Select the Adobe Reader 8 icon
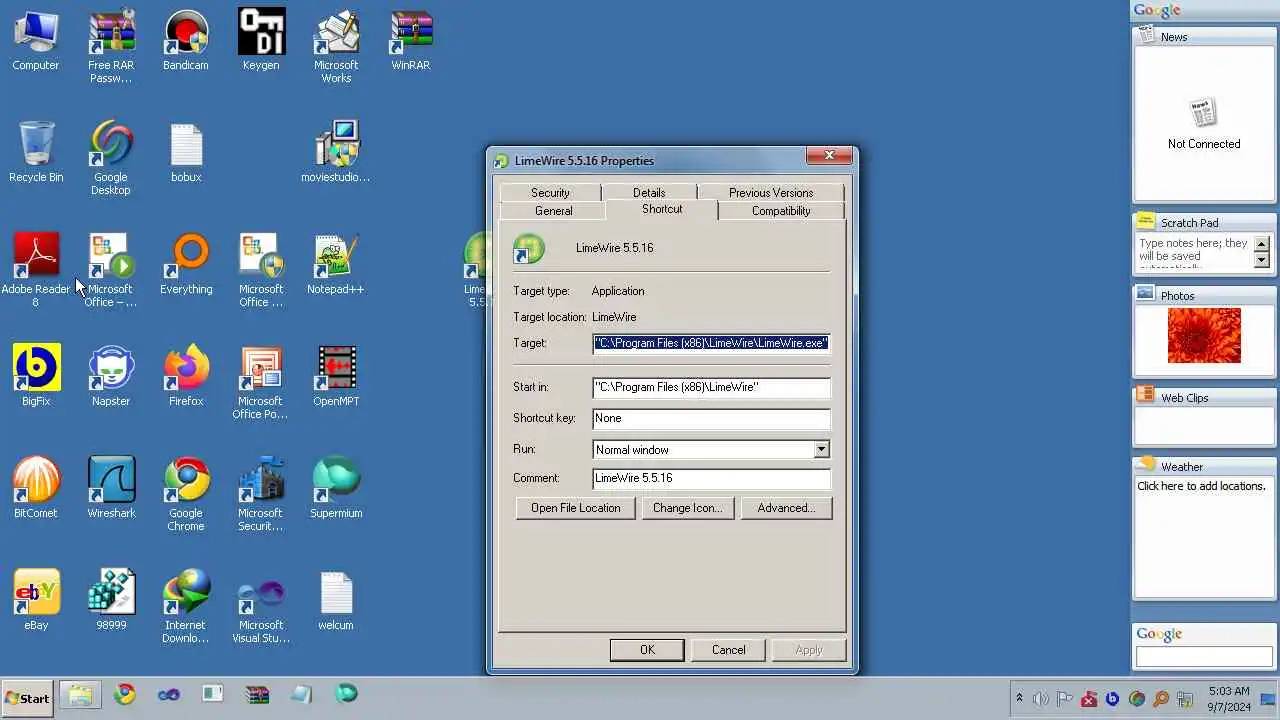This screenshot has width=1280, height=720. point(36,272)
